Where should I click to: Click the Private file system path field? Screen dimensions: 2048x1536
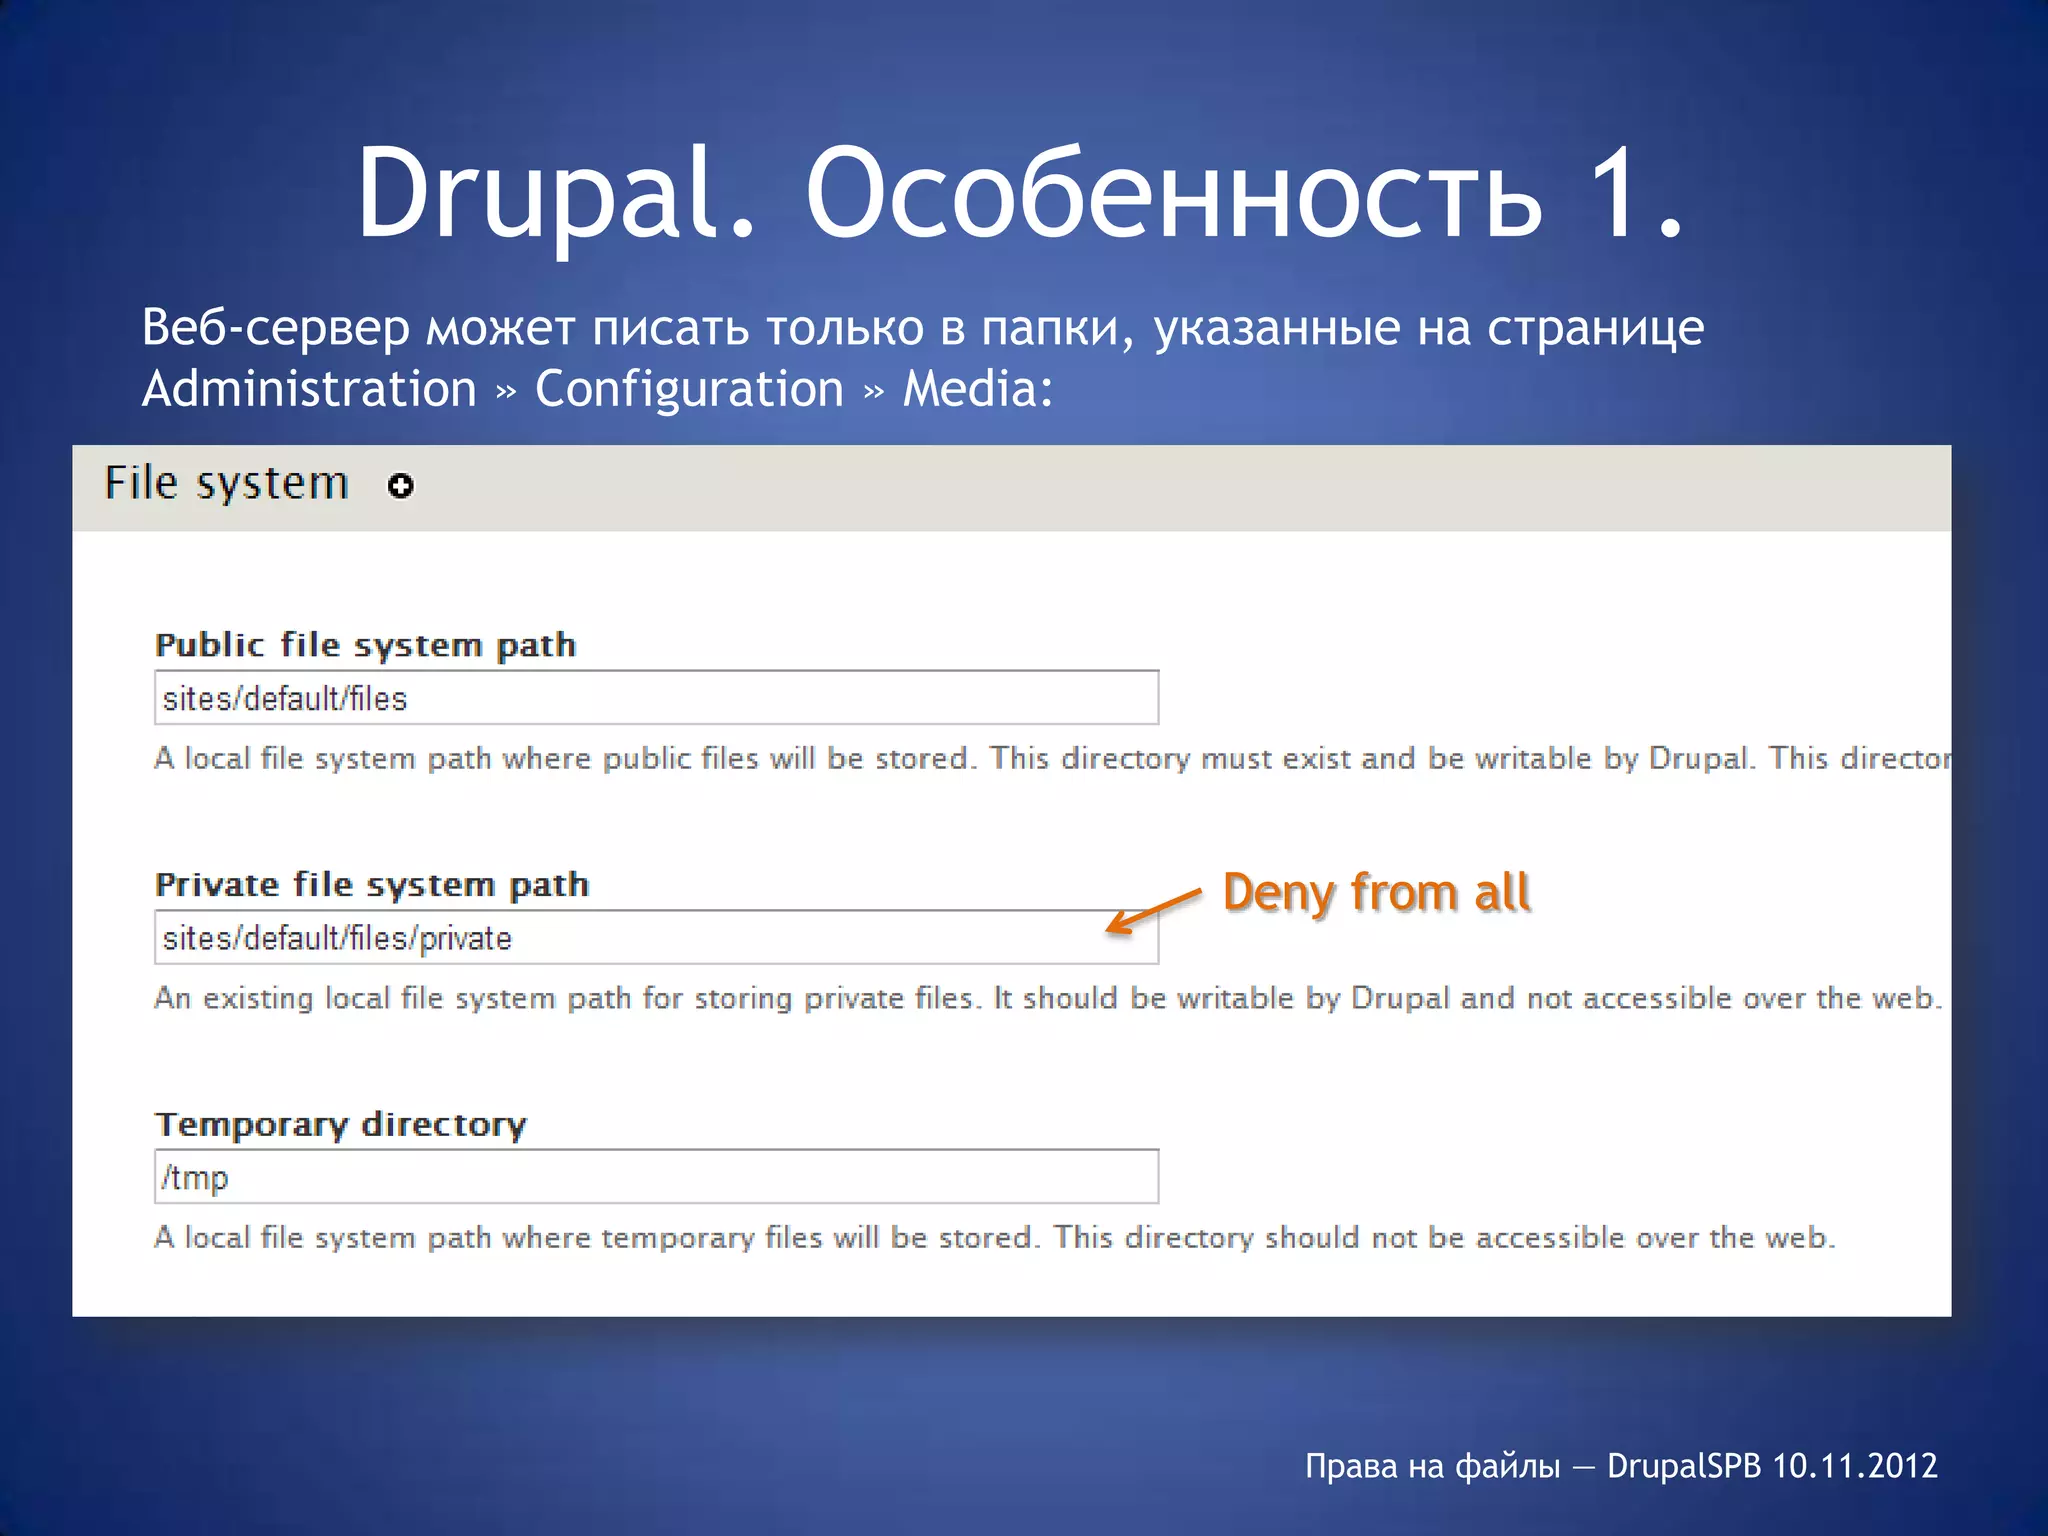656,937
